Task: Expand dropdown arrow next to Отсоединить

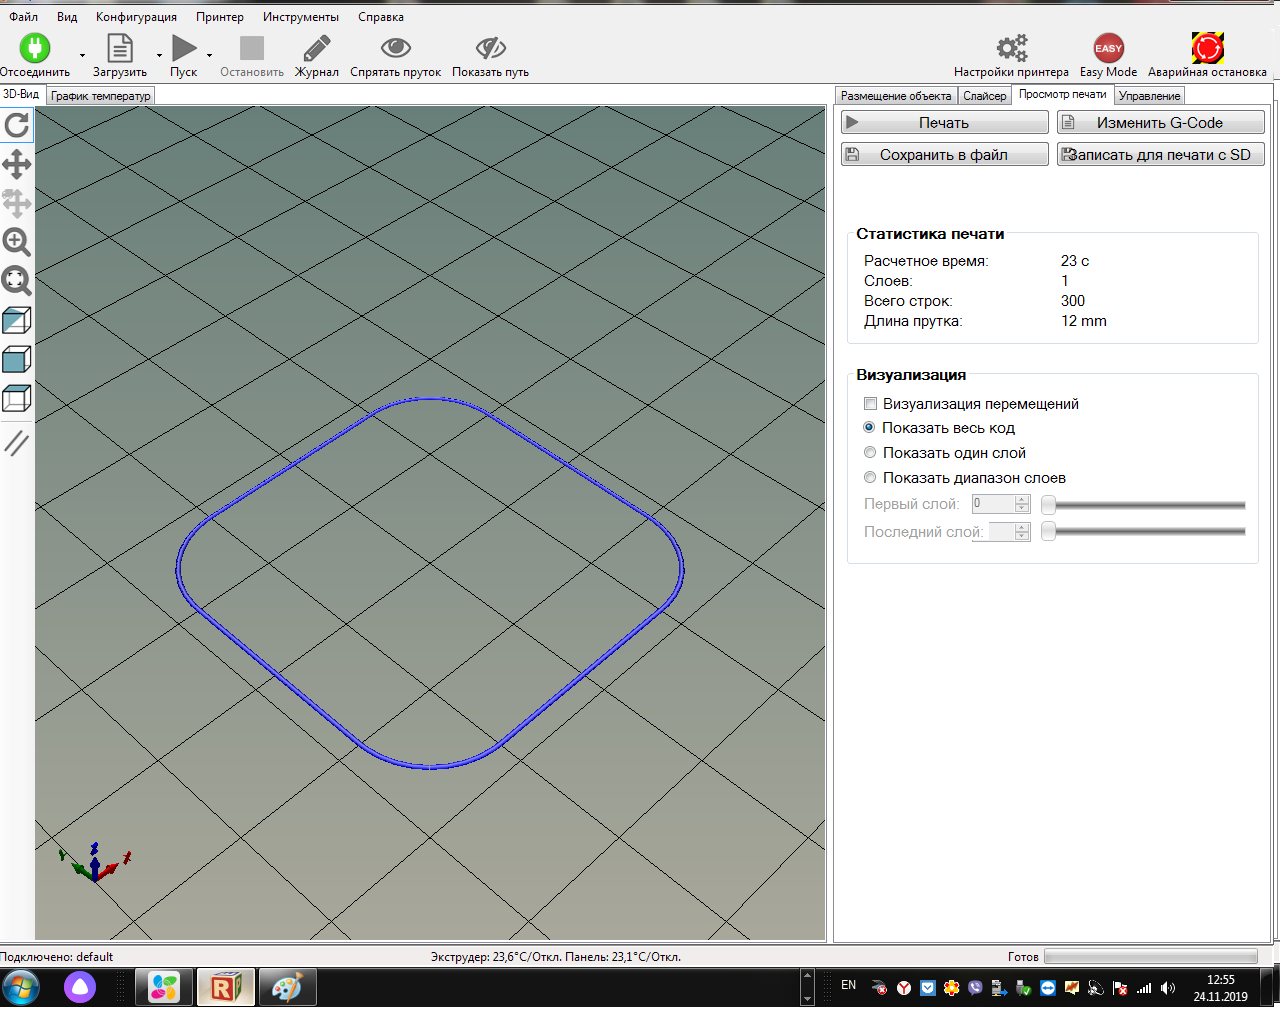Action: coord(82,55)
